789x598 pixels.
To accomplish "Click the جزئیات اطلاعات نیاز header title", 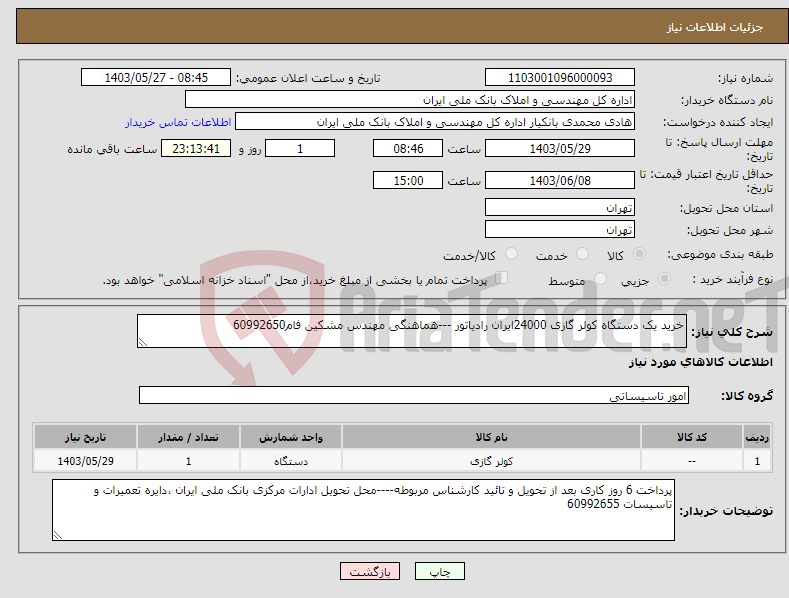I will 715,27.
